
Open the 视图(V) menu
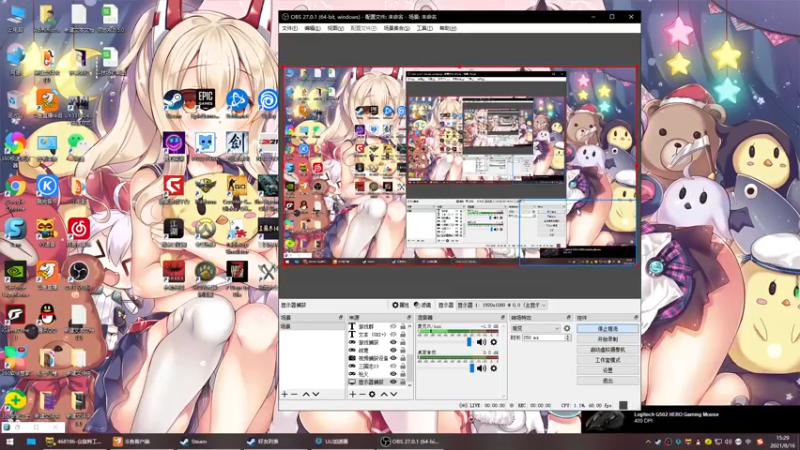click(335, 29)
